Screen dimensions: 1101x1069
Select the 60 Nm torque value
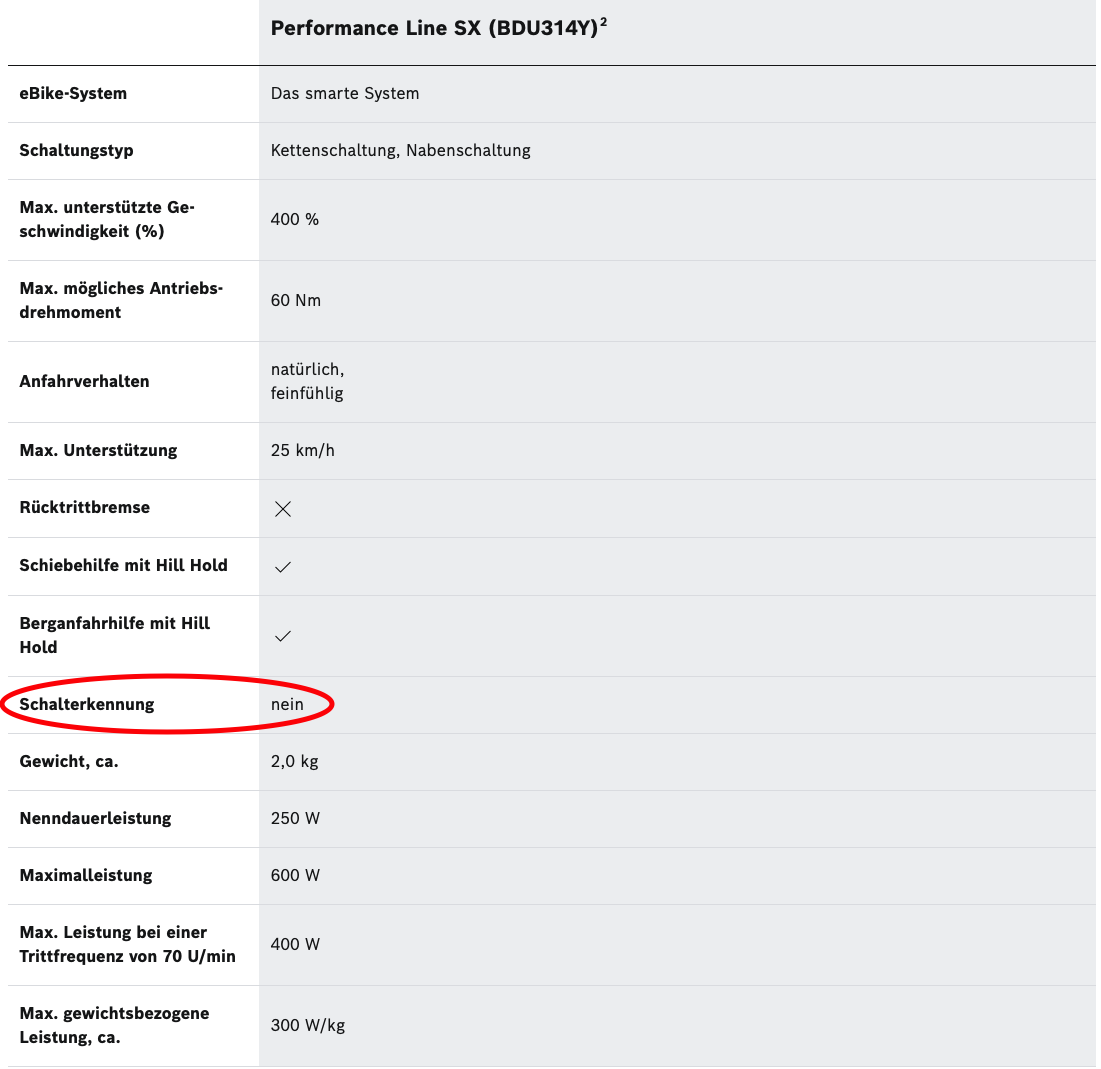tap(296, 301)
